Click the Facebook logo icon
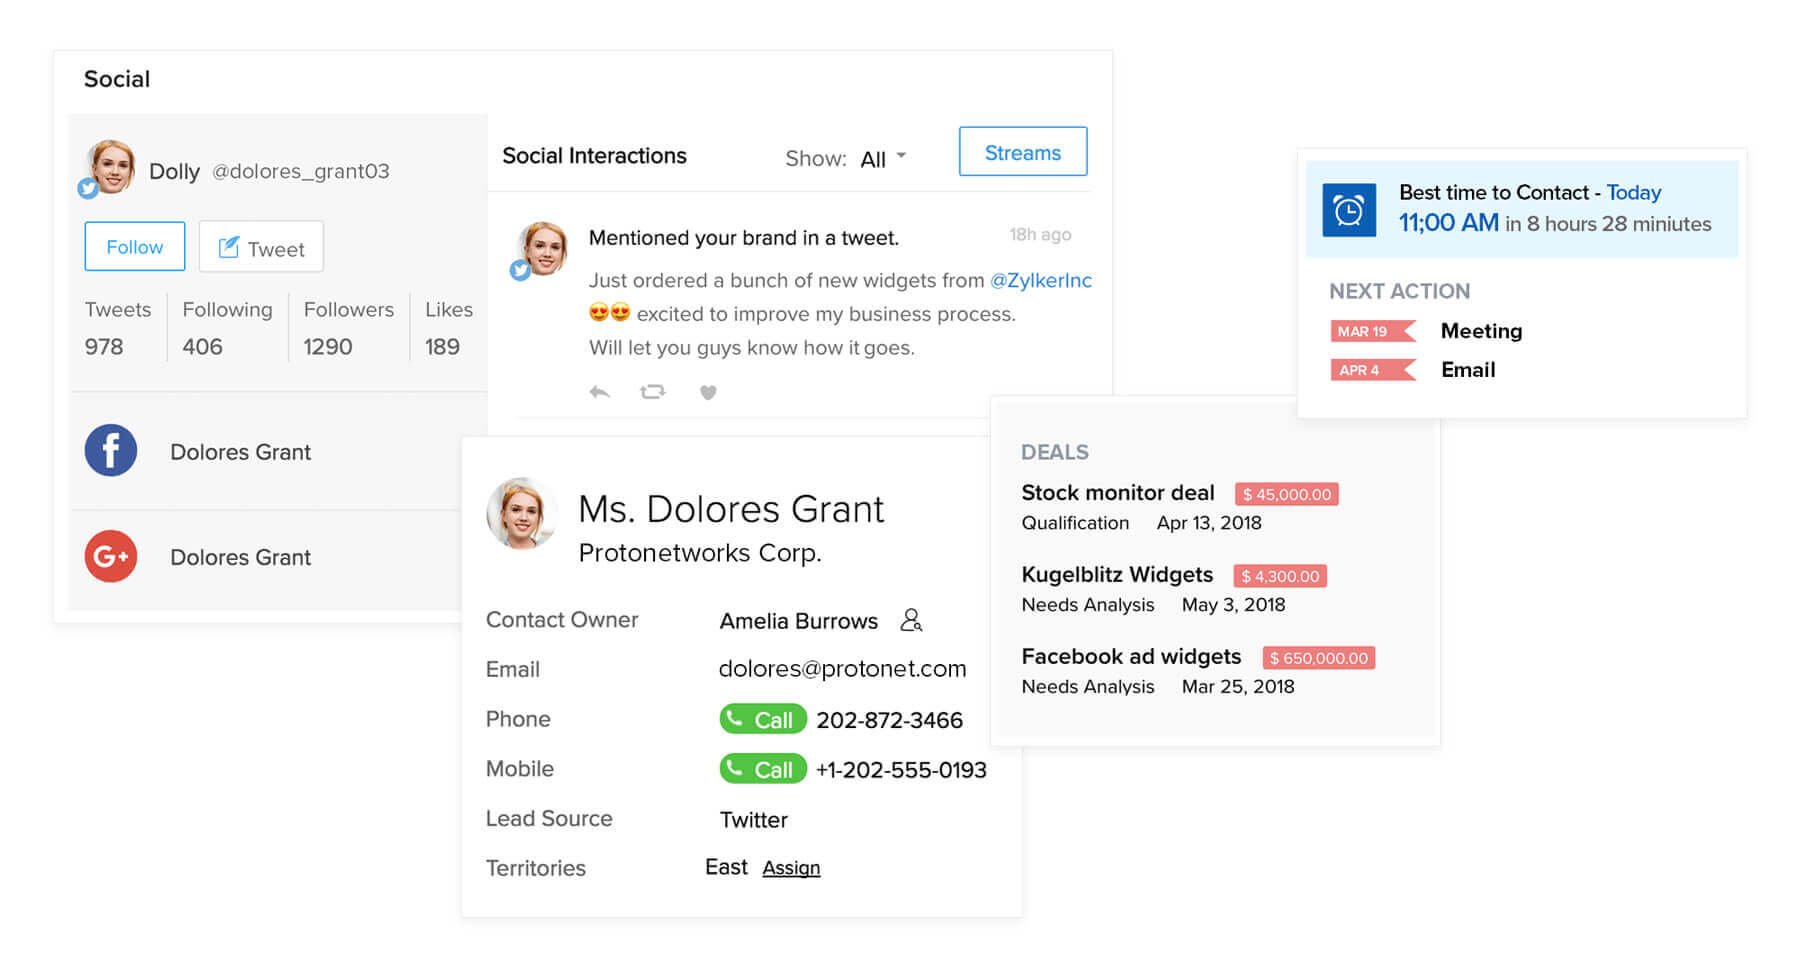This screenshot has width=1800, height=970. (x=111, y=451)
